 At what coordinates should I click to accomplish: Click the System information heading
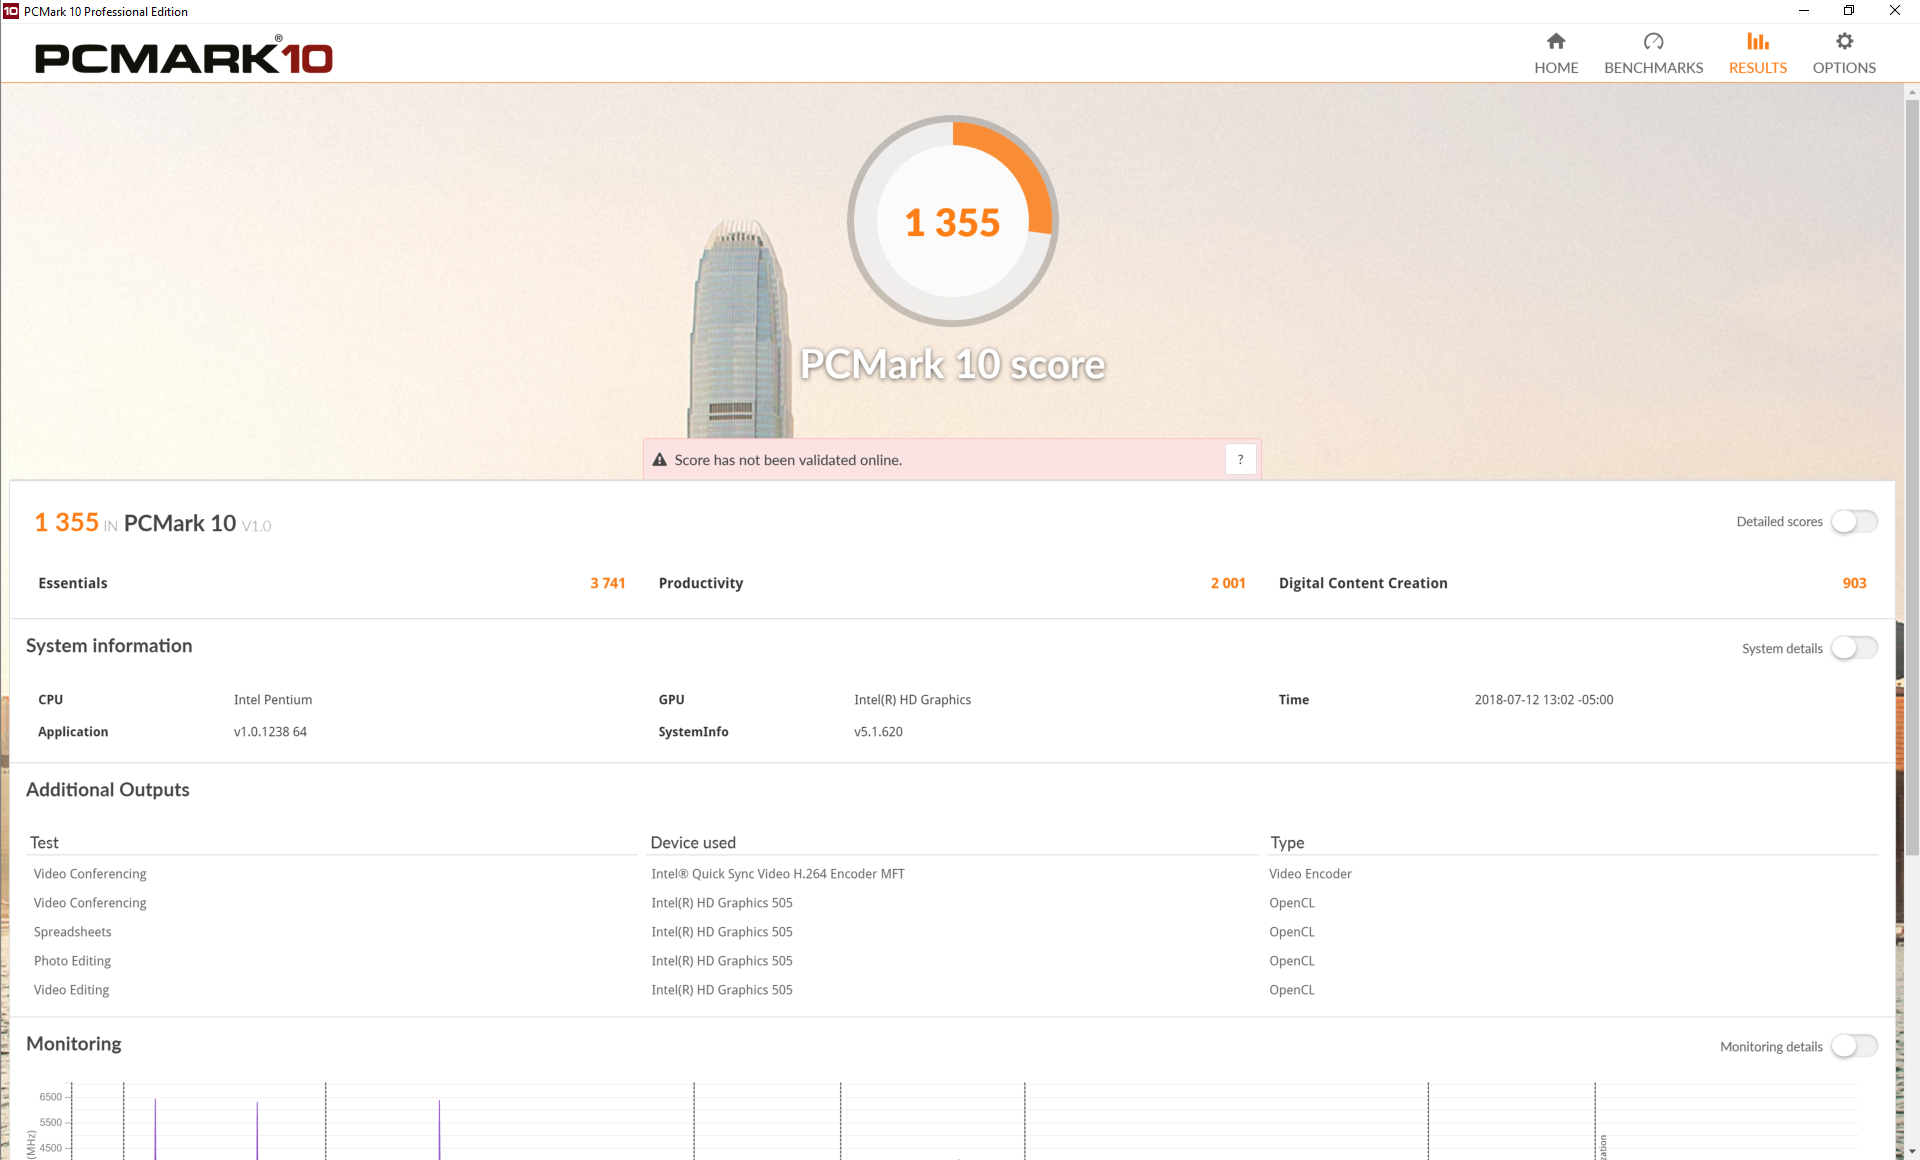pyautogui.click(x=109, y=645)
